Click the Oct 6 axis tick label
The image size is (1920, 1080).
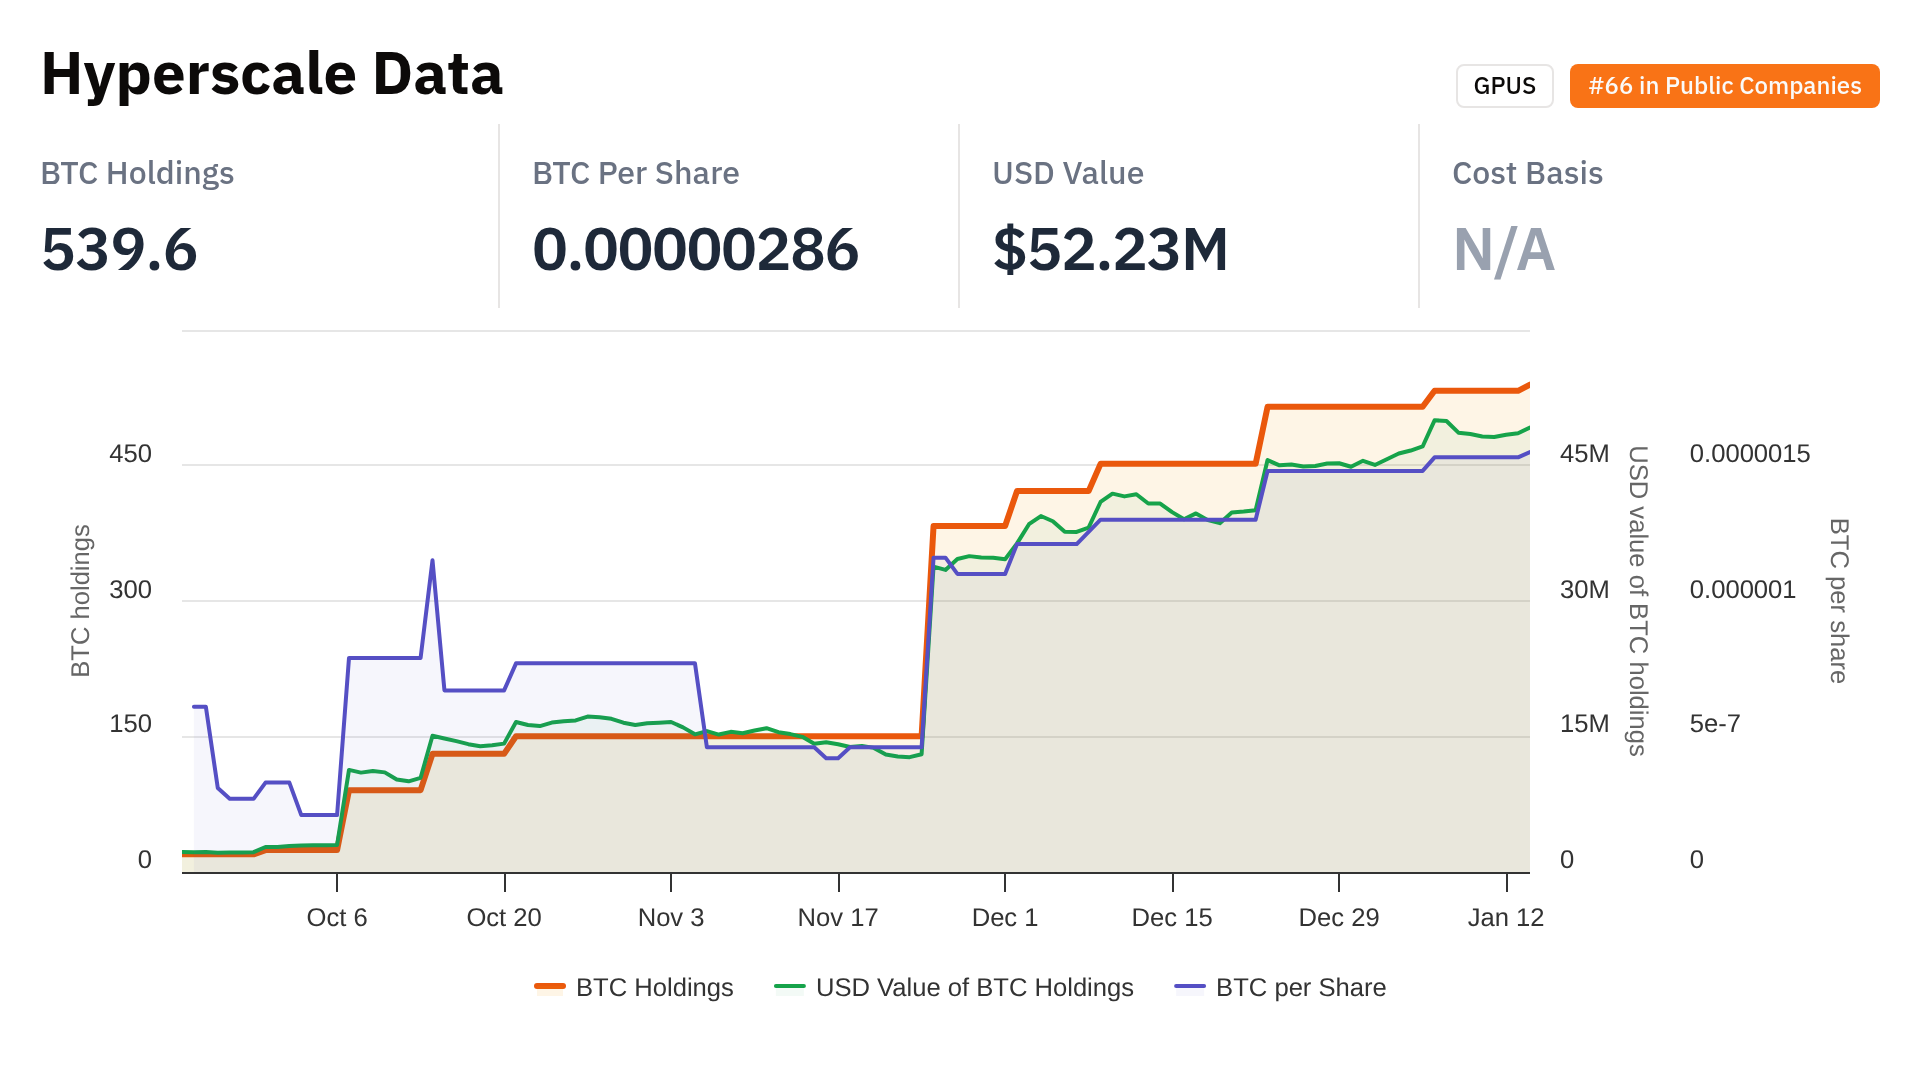coord(337,917)
